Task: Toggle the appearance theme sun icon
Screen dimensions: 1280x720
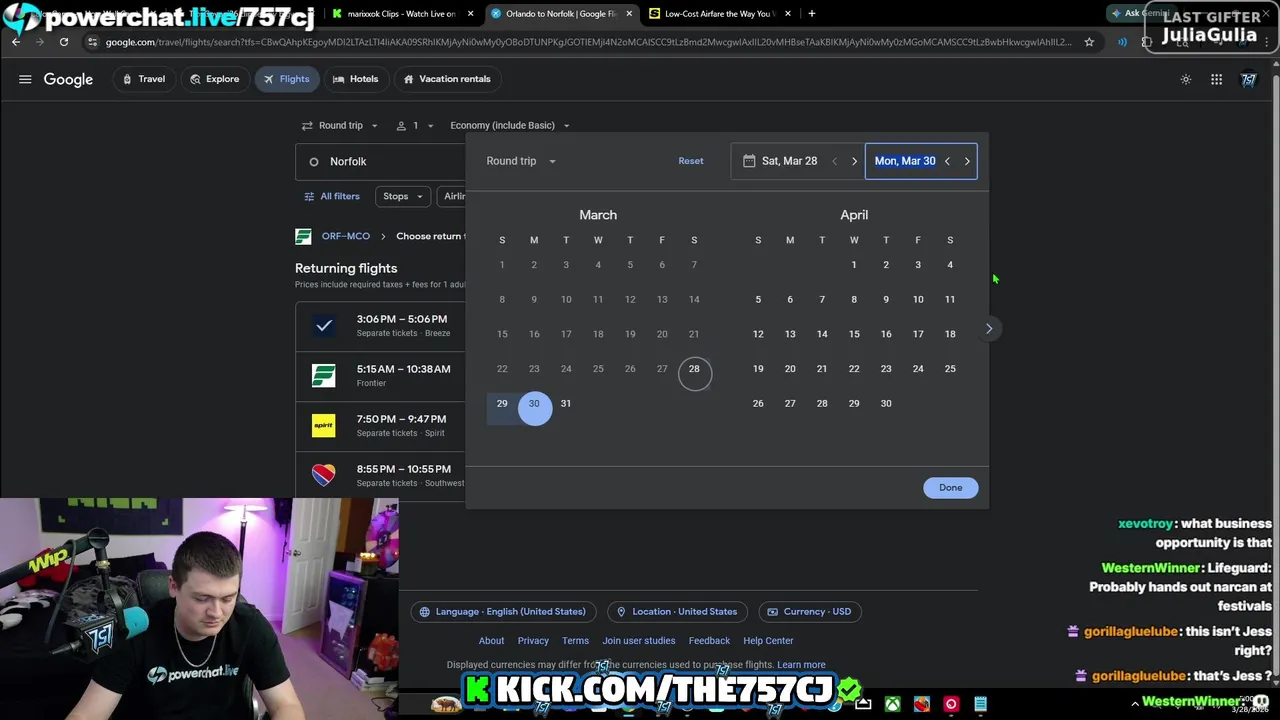Action: 1186,79
